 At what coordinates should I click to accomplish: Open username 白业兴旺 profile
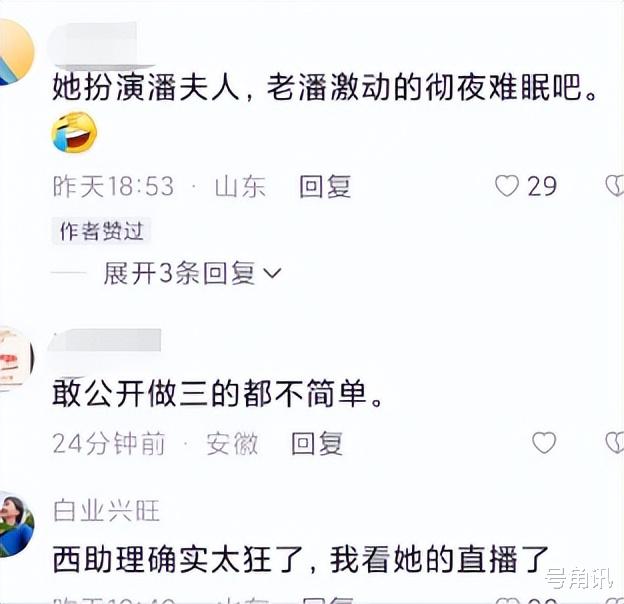pos(106,510)
